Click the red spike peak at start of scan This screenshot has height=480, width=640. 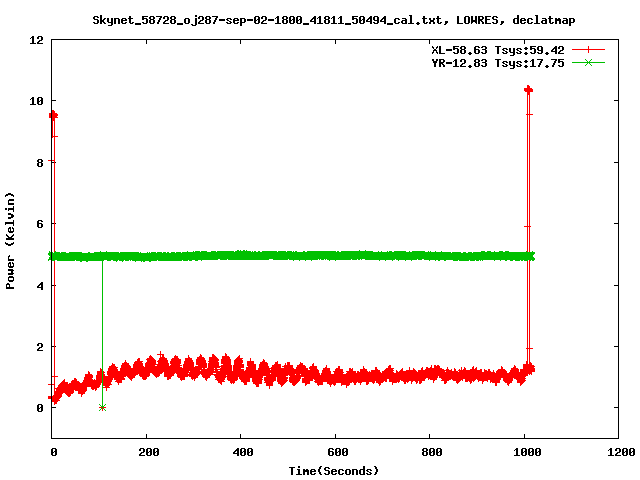pos(53,116)
